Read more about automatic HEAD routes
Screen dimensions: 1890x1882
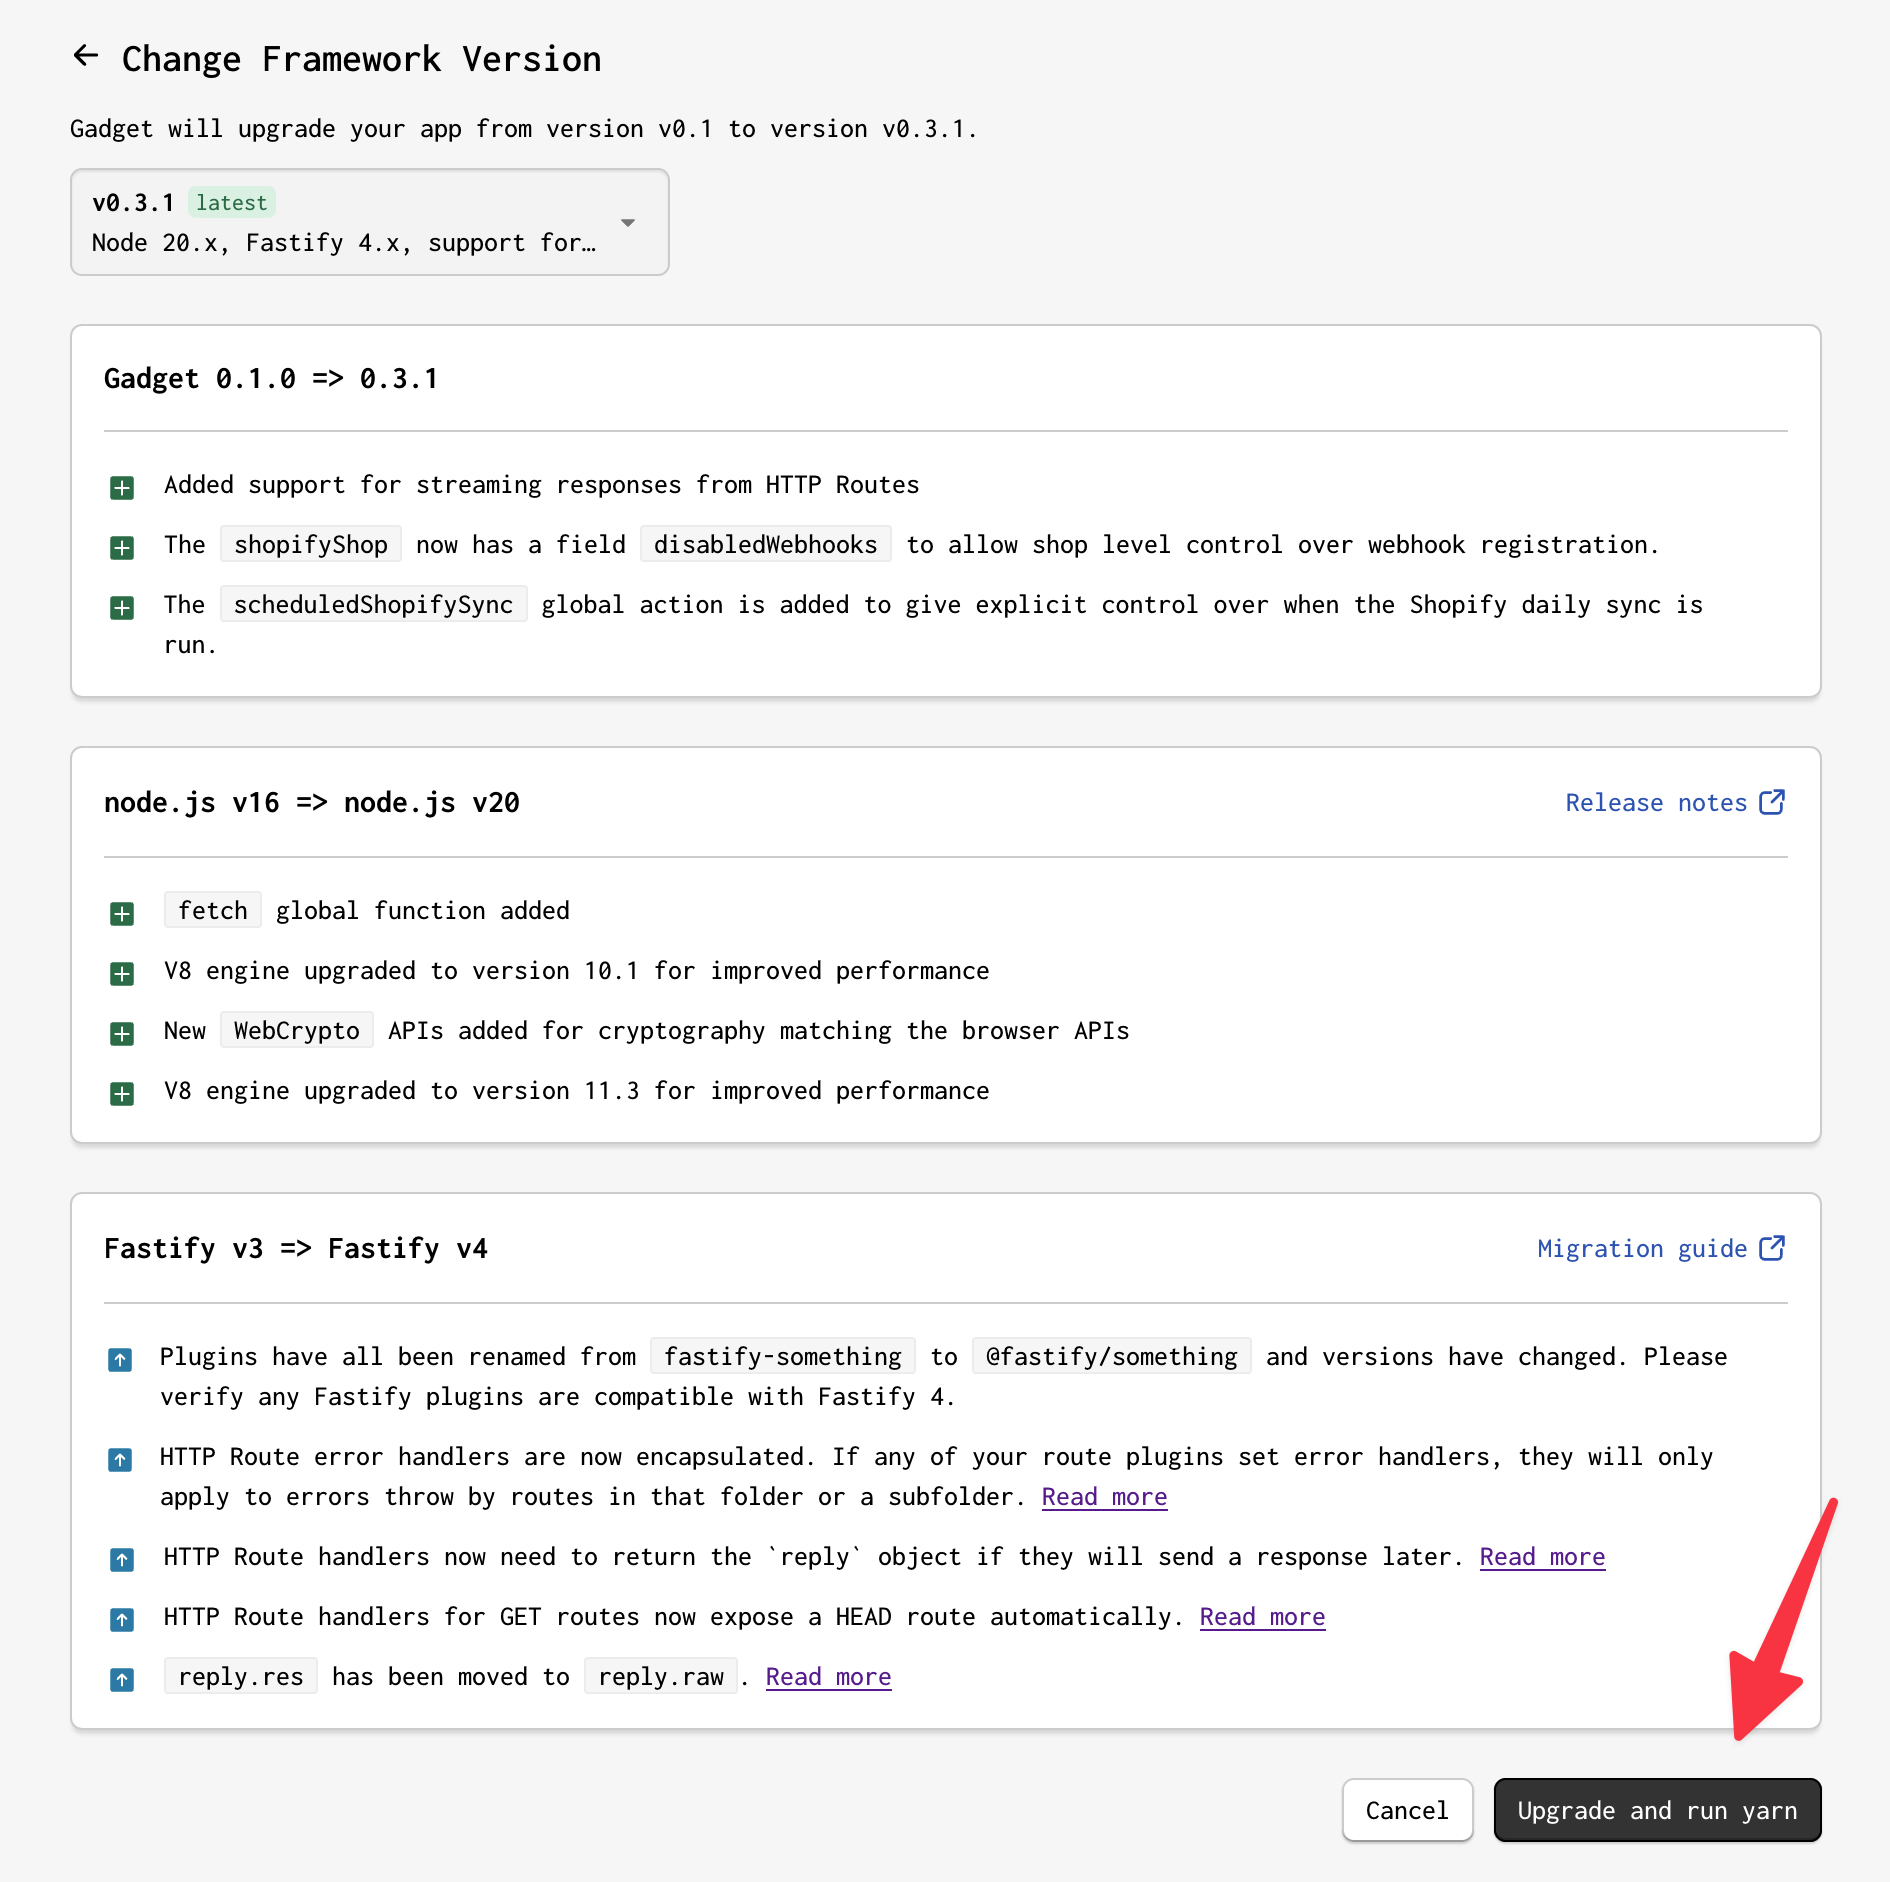1262,1617
